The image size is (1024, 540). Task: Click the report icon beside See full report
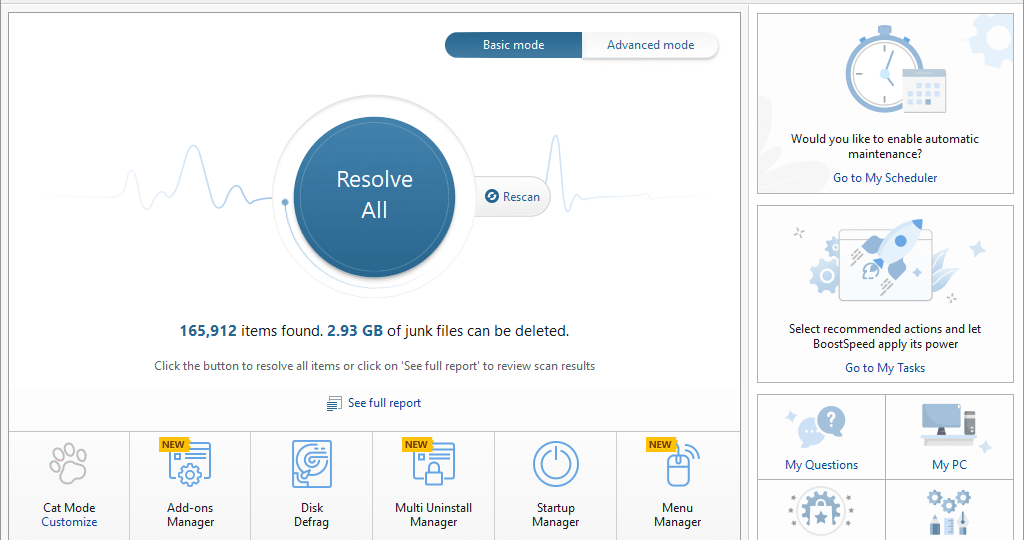tap(334, 404)
